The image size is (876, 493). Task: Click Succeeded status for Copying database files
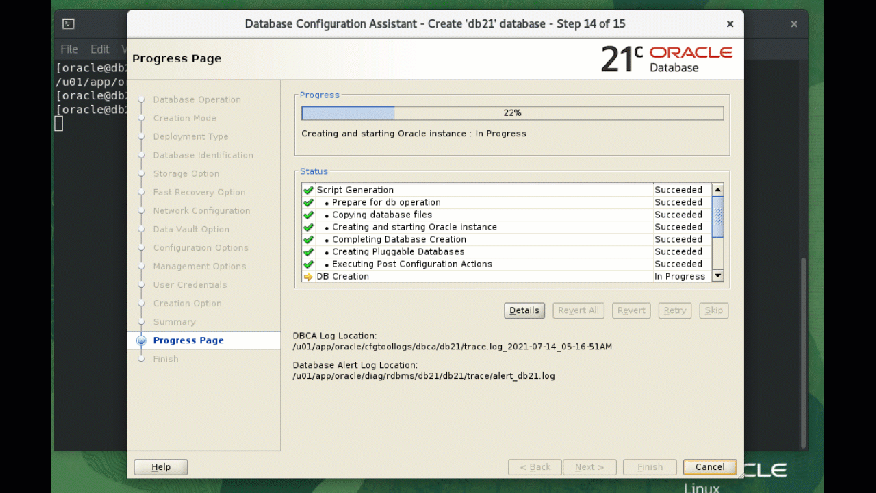pyautogui.click(x=678, y=215)
